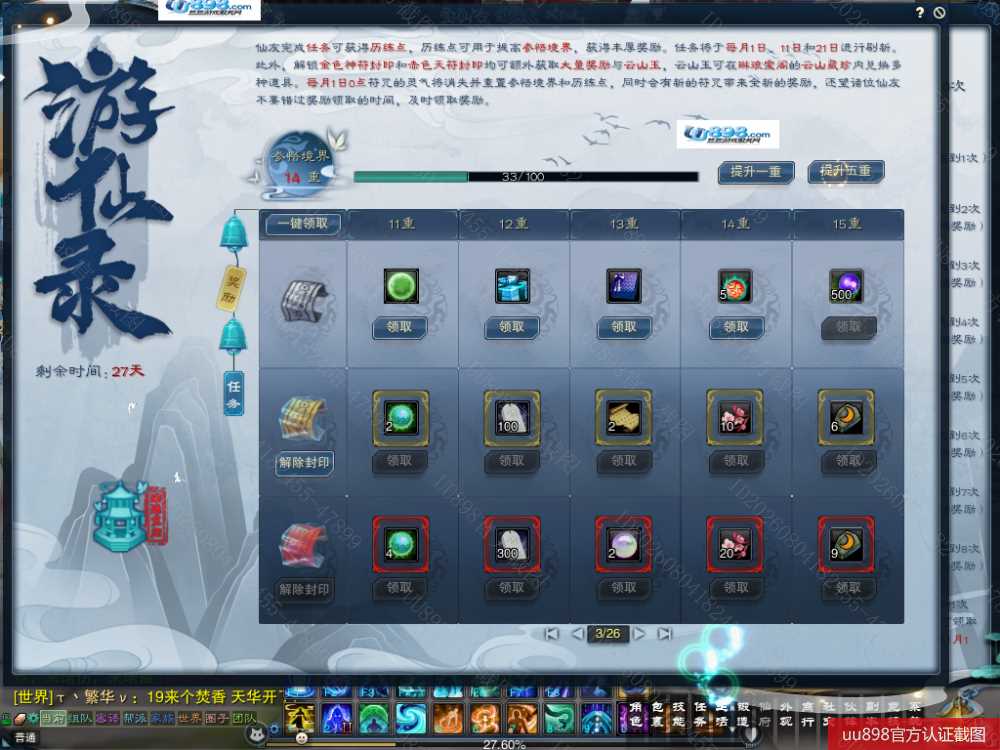
Task: Select gold-framed flower item labeled 10
Action: pos(735,418)
